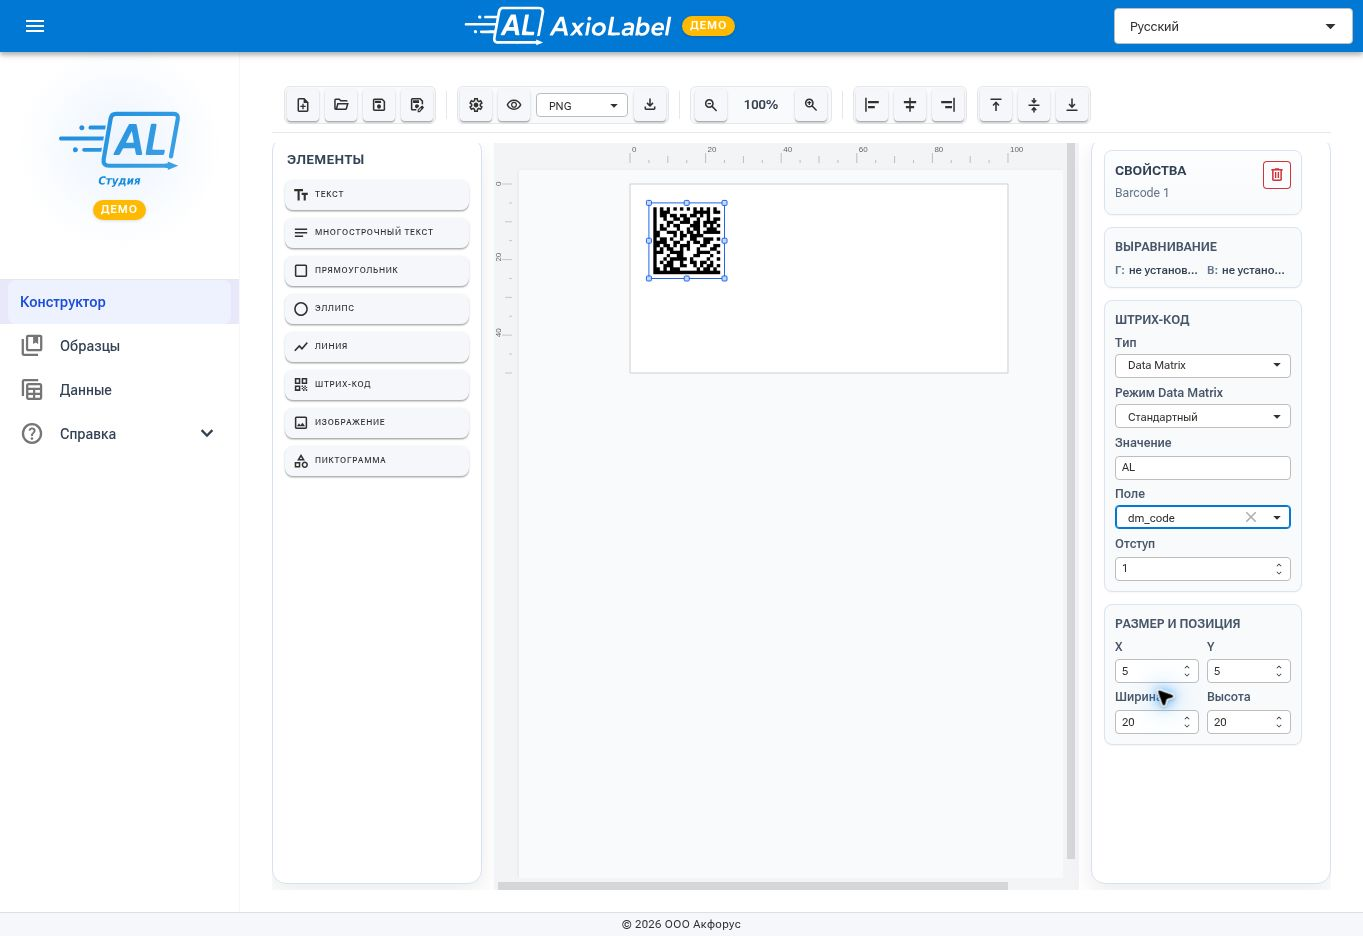Center element horizontally
The height and width of the screenshot is (936, 1363).
(x=910, y=105)
